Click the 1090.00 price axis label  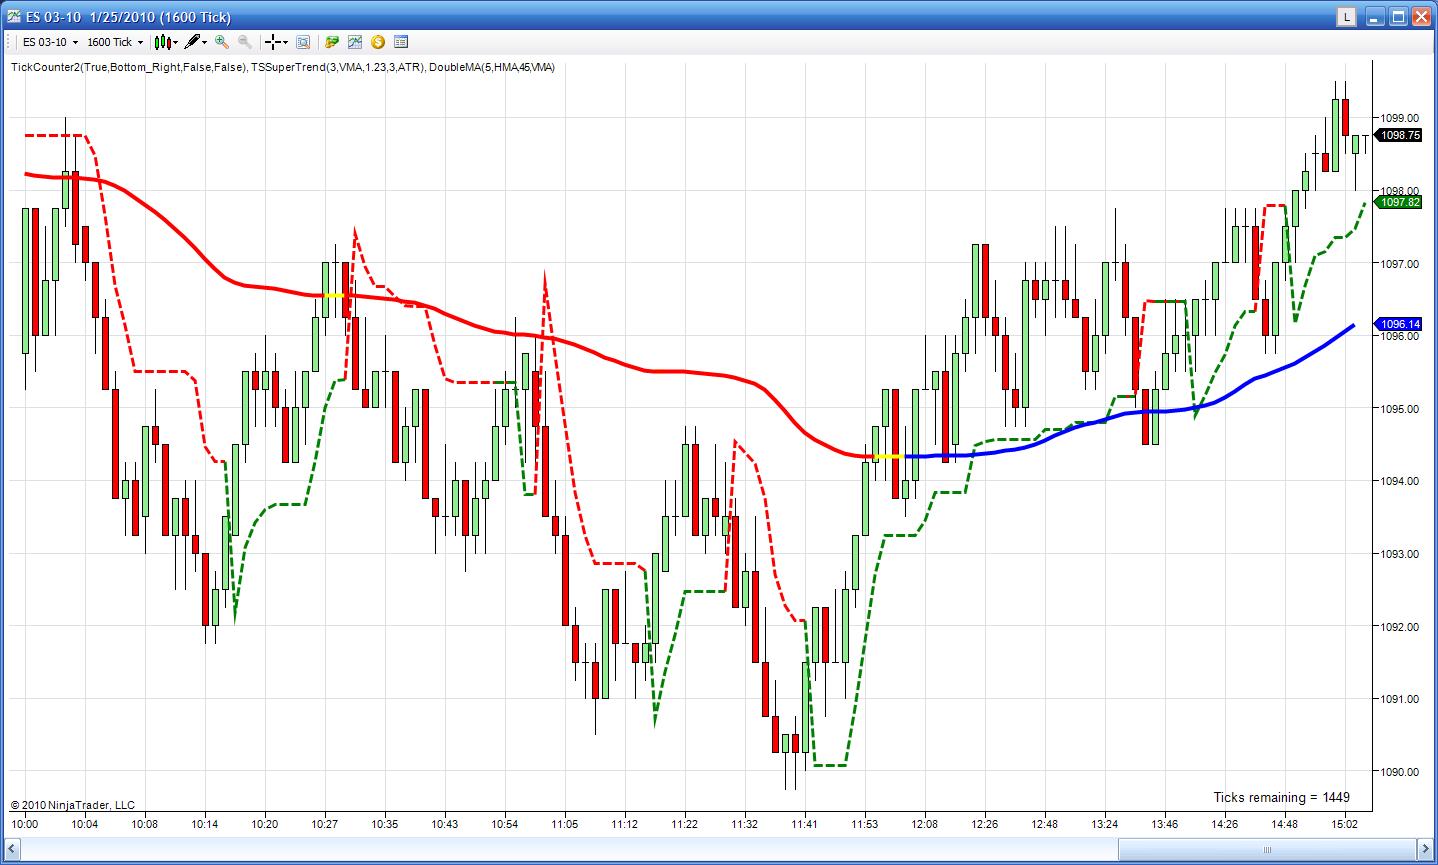coord(1400,771)
